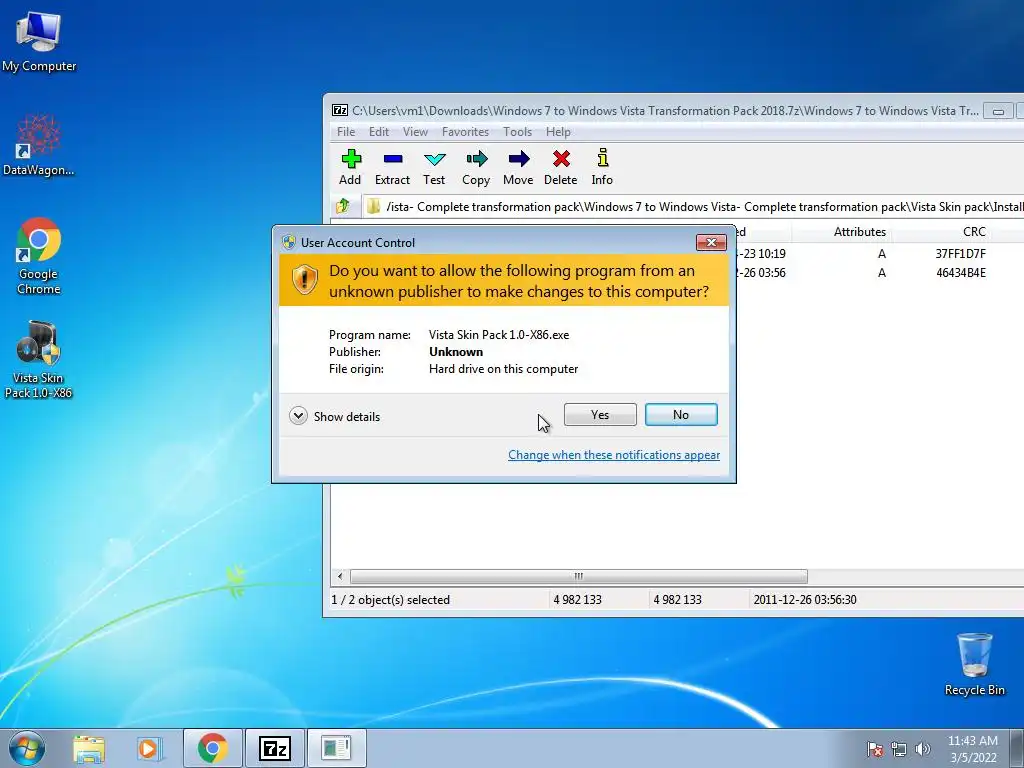The height and width of the screenshot is (768, 1024).
Task: Click No to deny the program
Action: pyautogui.click(x=681, y=415)
